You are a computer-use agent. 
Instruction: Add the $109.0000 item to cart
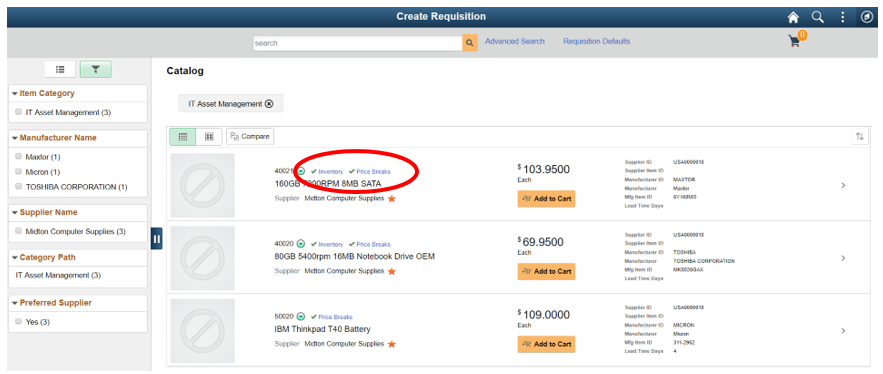[546, 344]
